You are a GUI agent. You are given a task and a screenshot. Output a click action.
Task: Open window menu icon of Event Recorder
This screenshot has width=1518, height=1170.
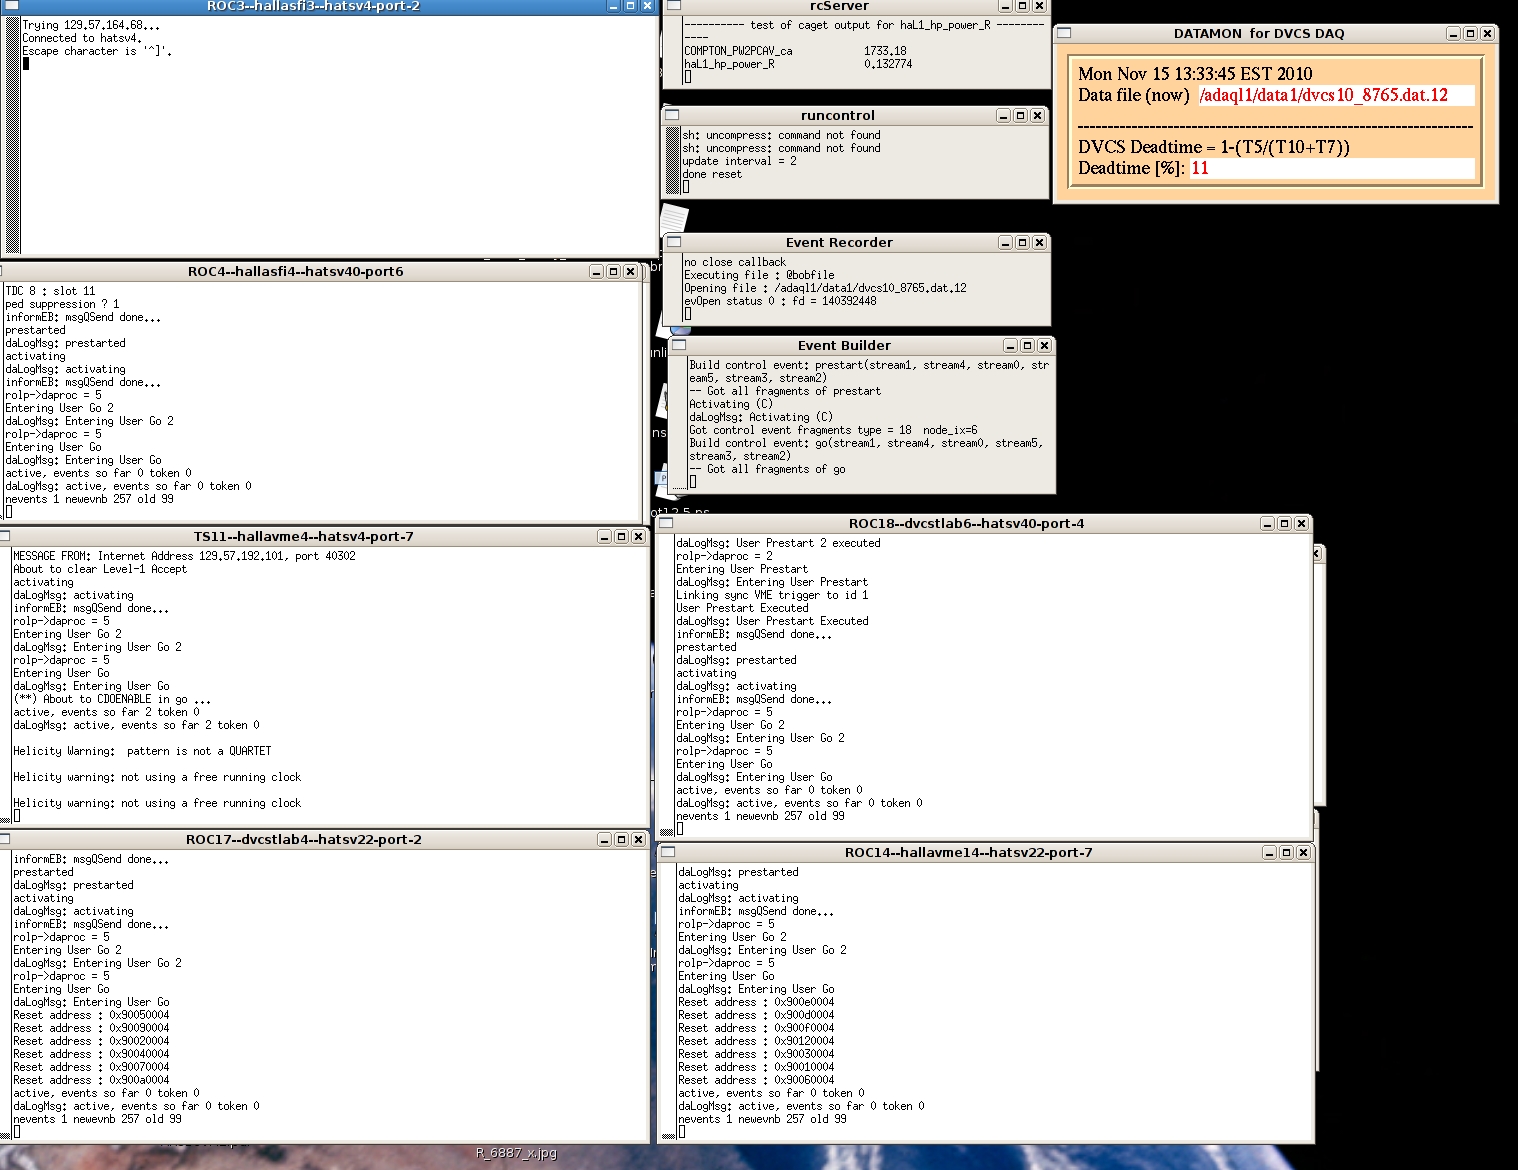[674, 242]
